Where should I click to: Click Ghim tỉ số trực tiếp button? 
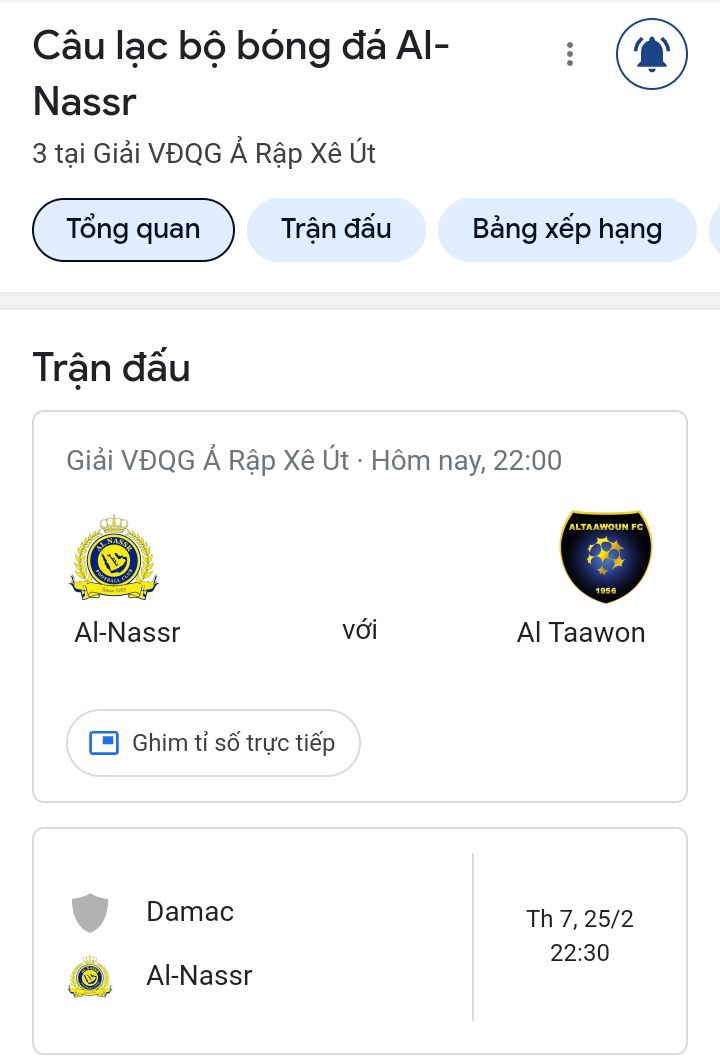213,743
